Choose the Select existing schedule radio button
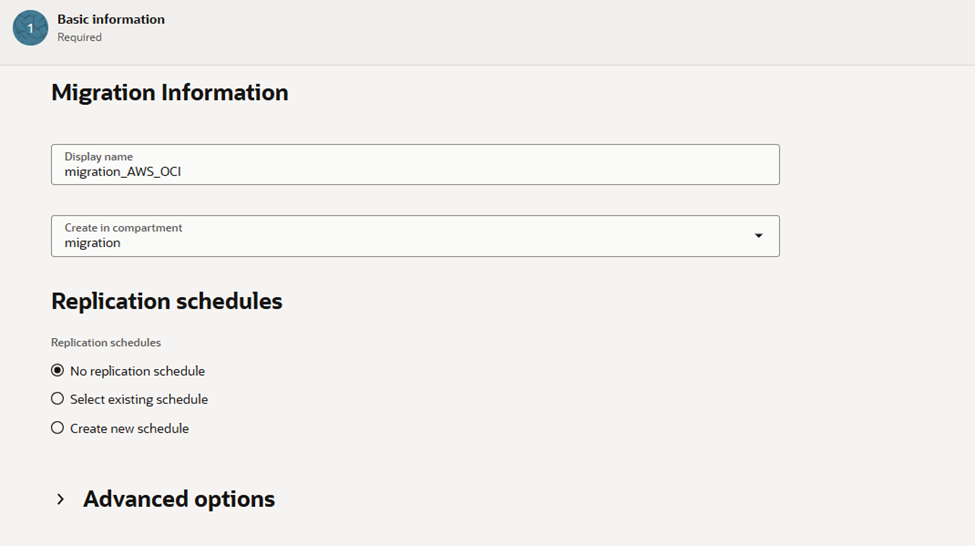 click(x=58, y=399)
